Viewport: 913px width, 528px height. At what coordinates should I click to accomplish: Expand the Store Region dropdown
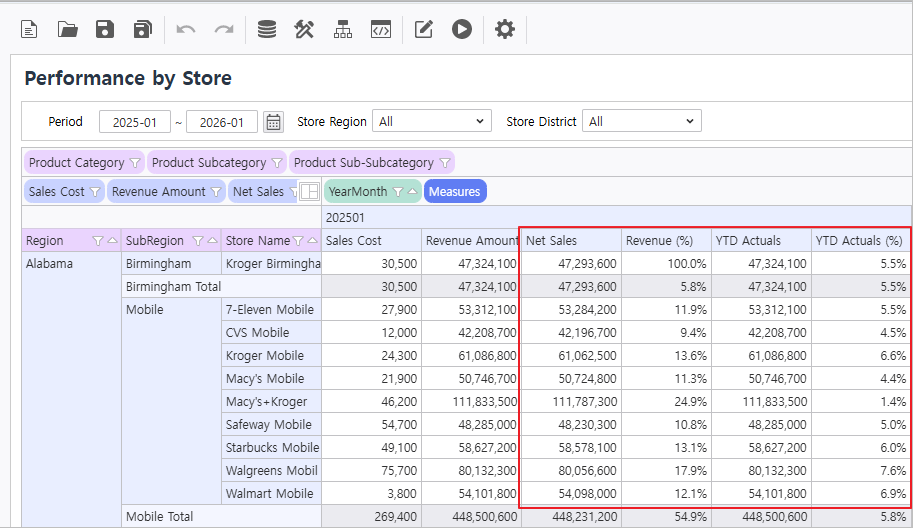click(432, 122)
